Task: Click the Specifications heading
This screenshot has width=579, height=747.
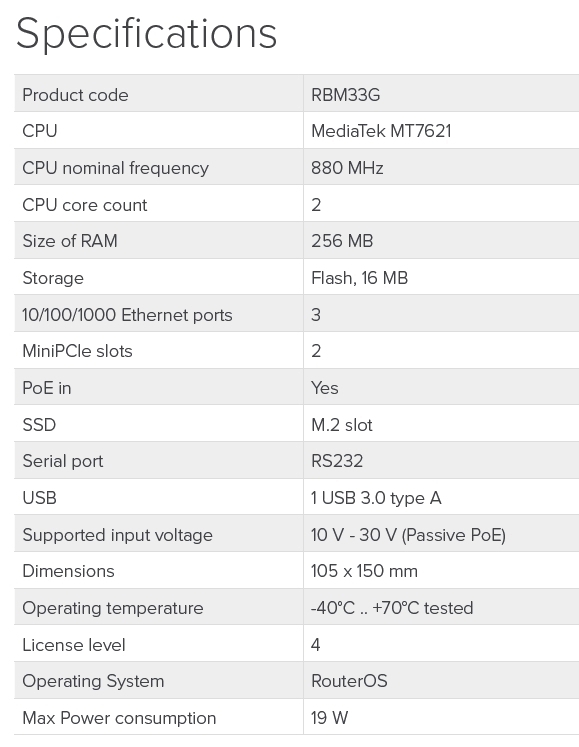Action: [146, 34]
